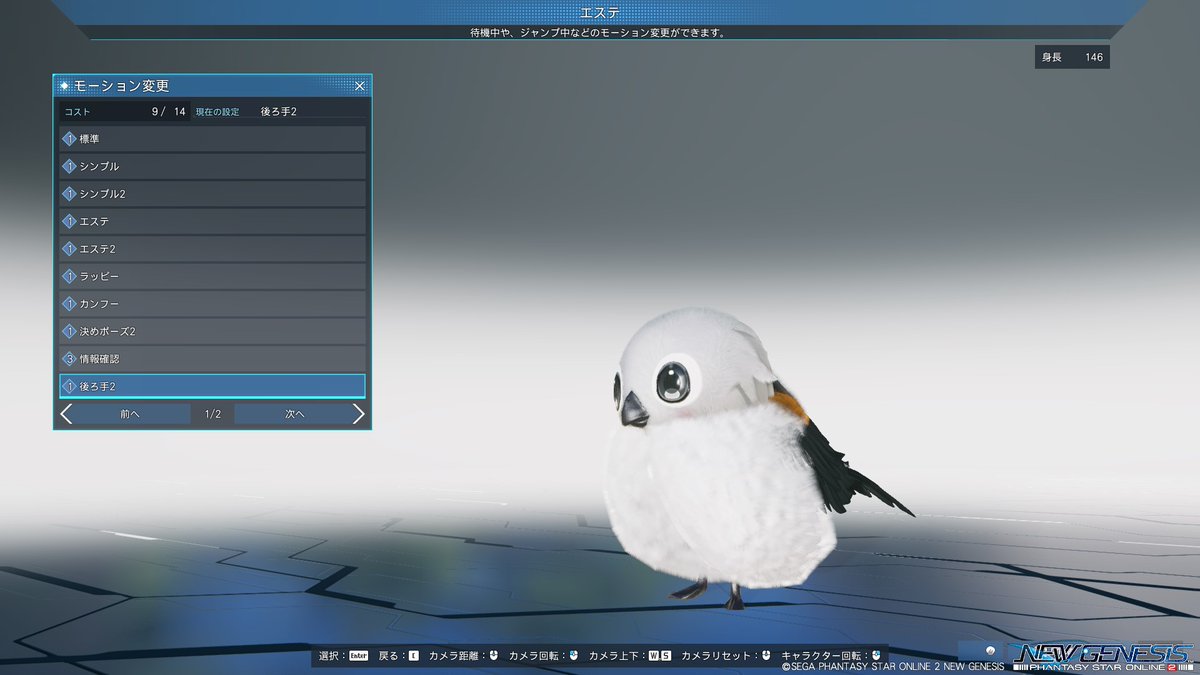This screenshot has height=675, width=1200.
Task: Click the モーション変更 title icon
Action: tap(65, 87)
